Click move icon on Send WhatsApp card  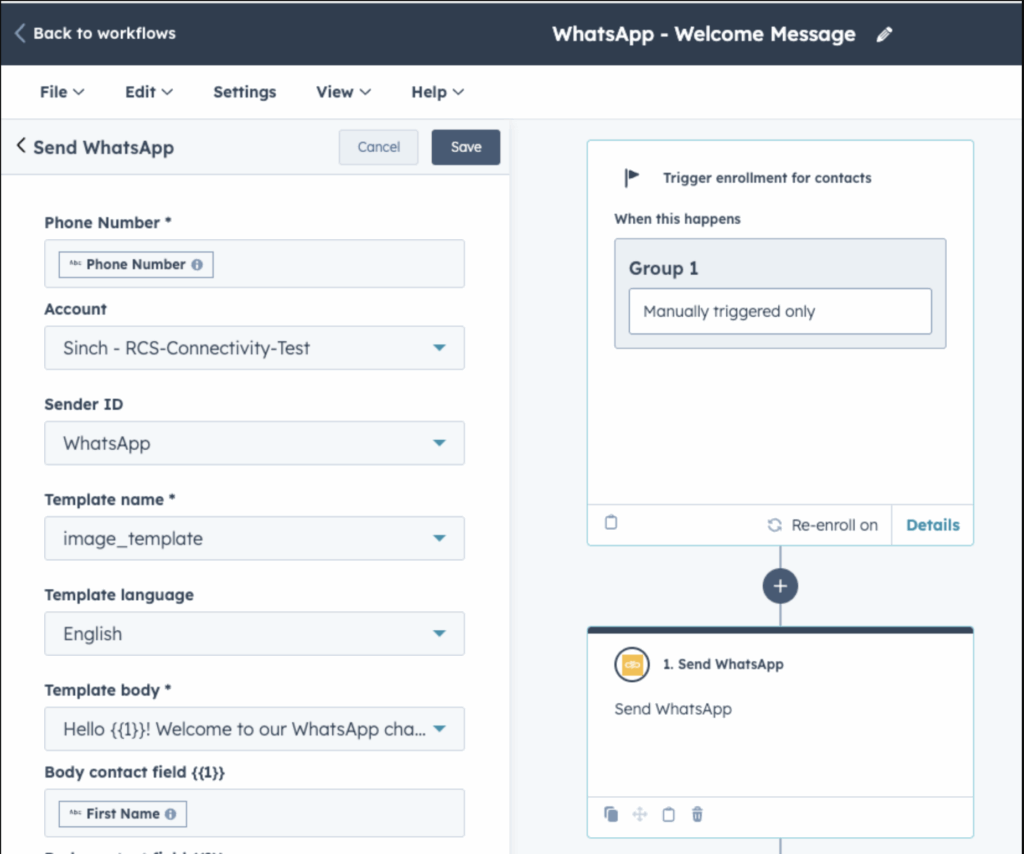point(640,814)
